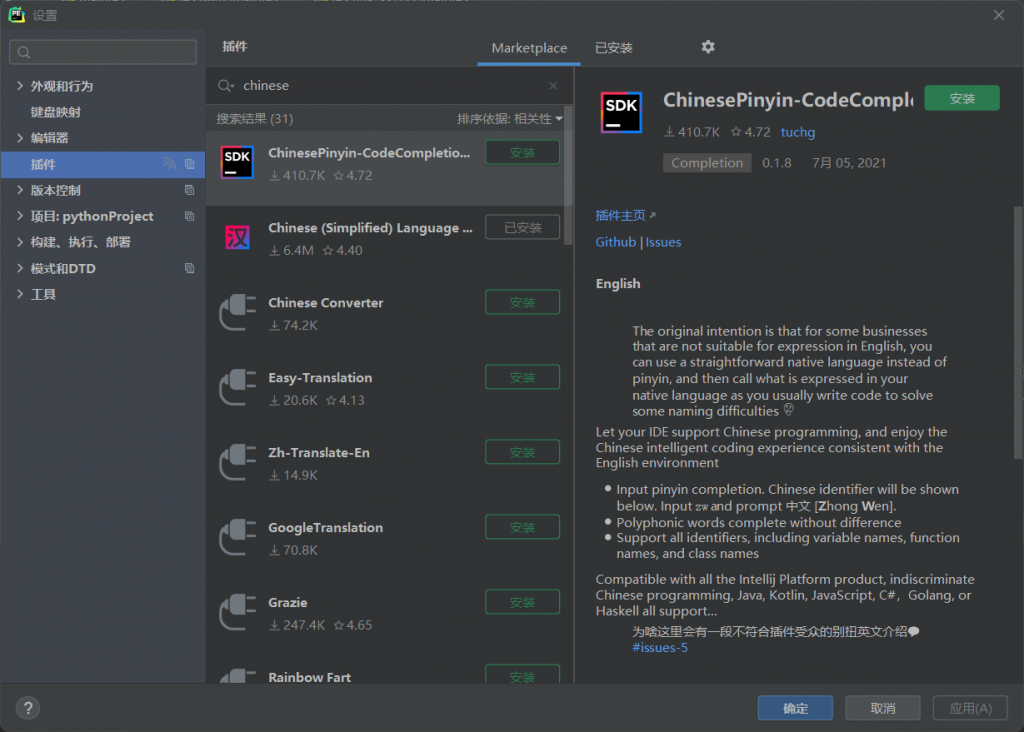Screen dimensions: 1024x732
Task: Click the copy icon beside 模式和DTD
Action: (189, 268)
